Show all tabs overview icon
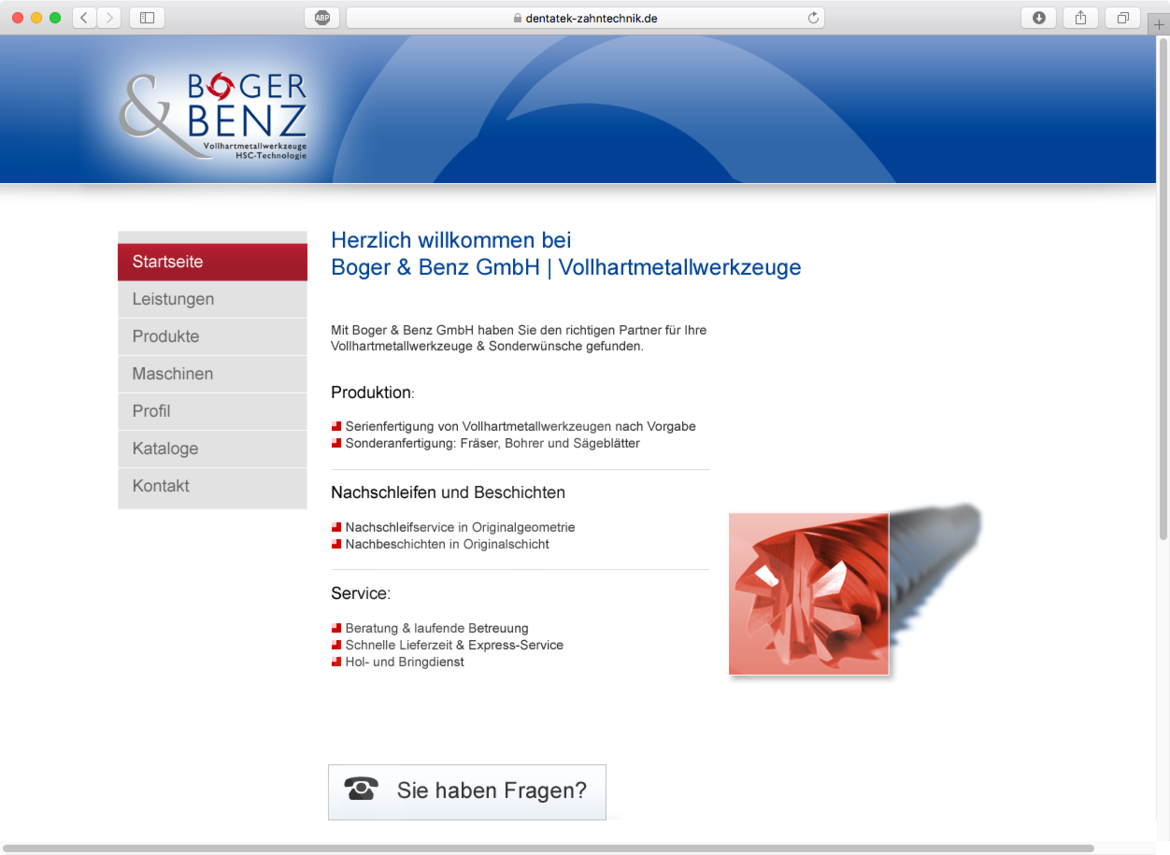The width and height of the screenshot is (1170, 855). [1122, 18]
